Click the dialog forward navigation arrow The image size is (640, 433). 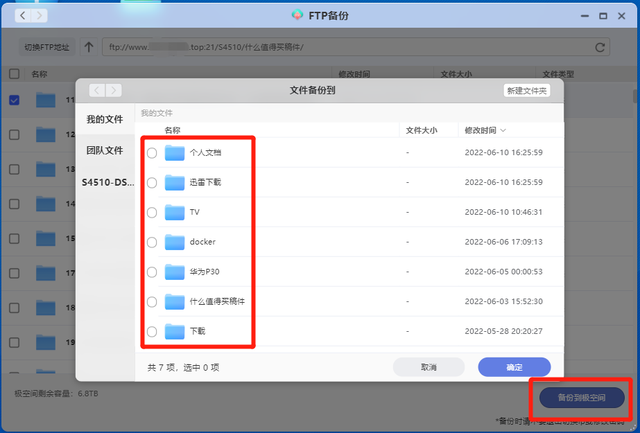coord(114,90)
